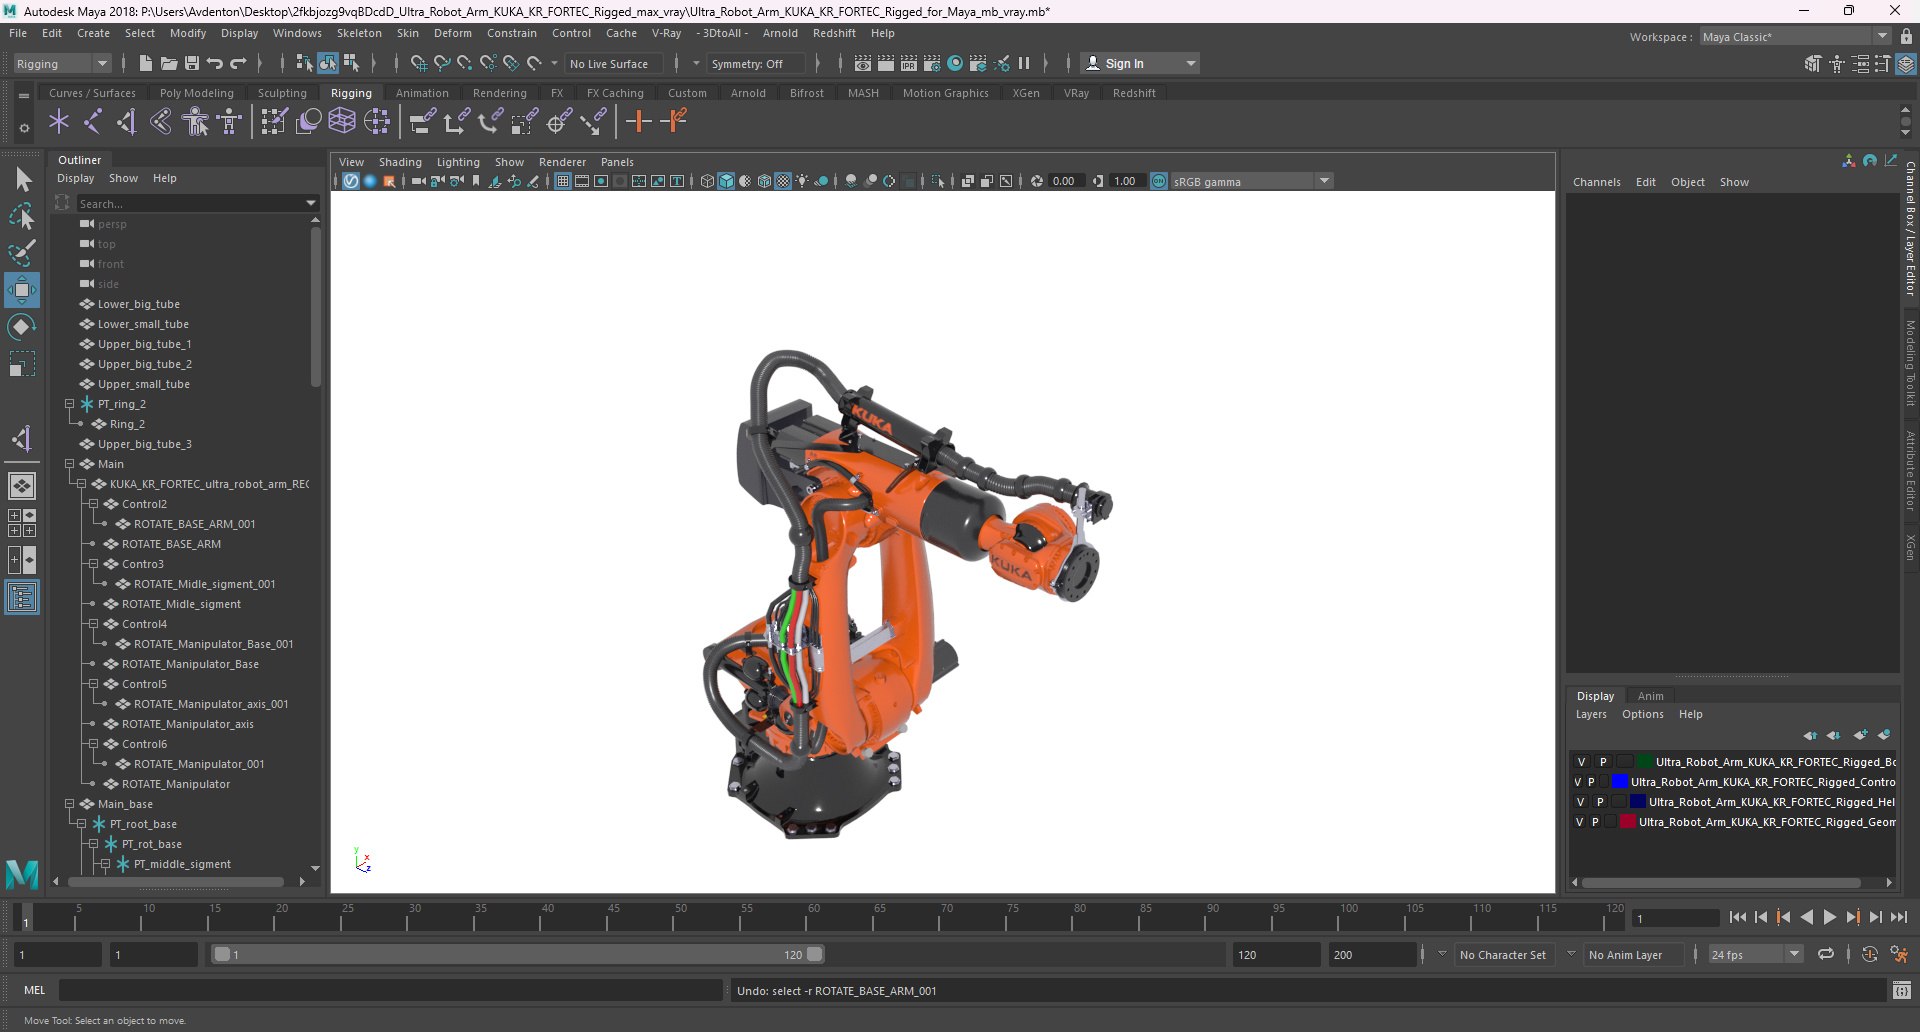Viewport: 1920px width, 1032px height.
Task: Click the wireframe cube icon in viewport toolbar
Action: (x=707, y=181)
